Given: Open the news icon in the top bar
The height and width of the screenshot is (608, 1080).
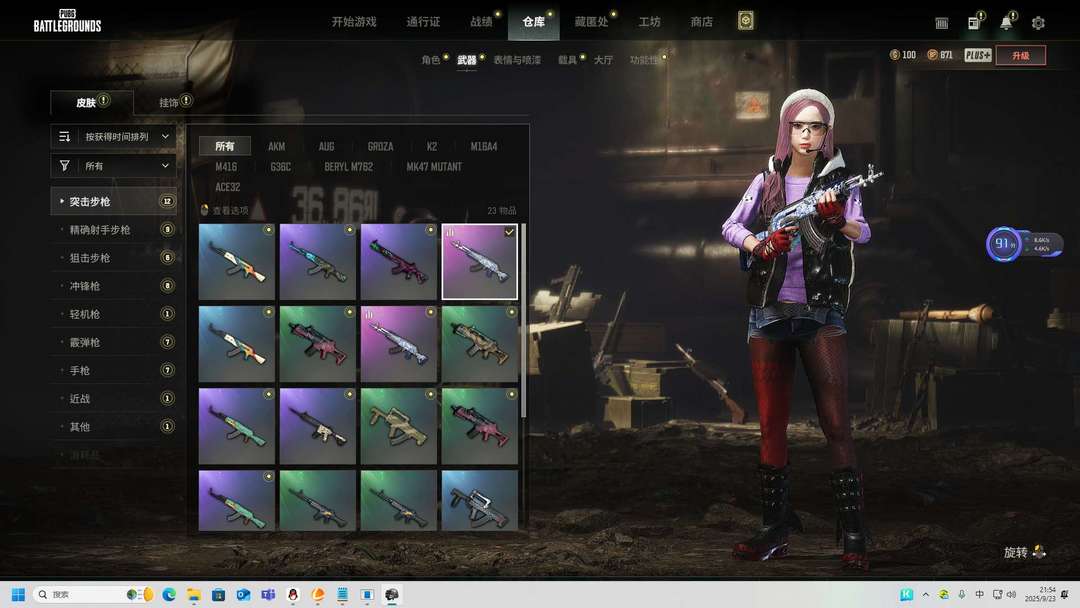Looking at the screenshot, I should click(974, 23).
